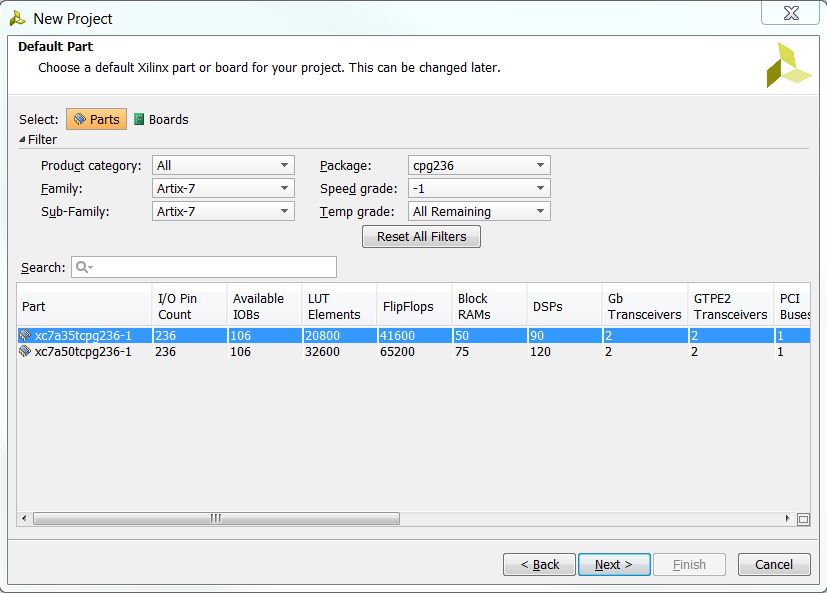This screenshot has height=593, width=827.
Task: Go to the Back page
Action: tap(539, 565)
